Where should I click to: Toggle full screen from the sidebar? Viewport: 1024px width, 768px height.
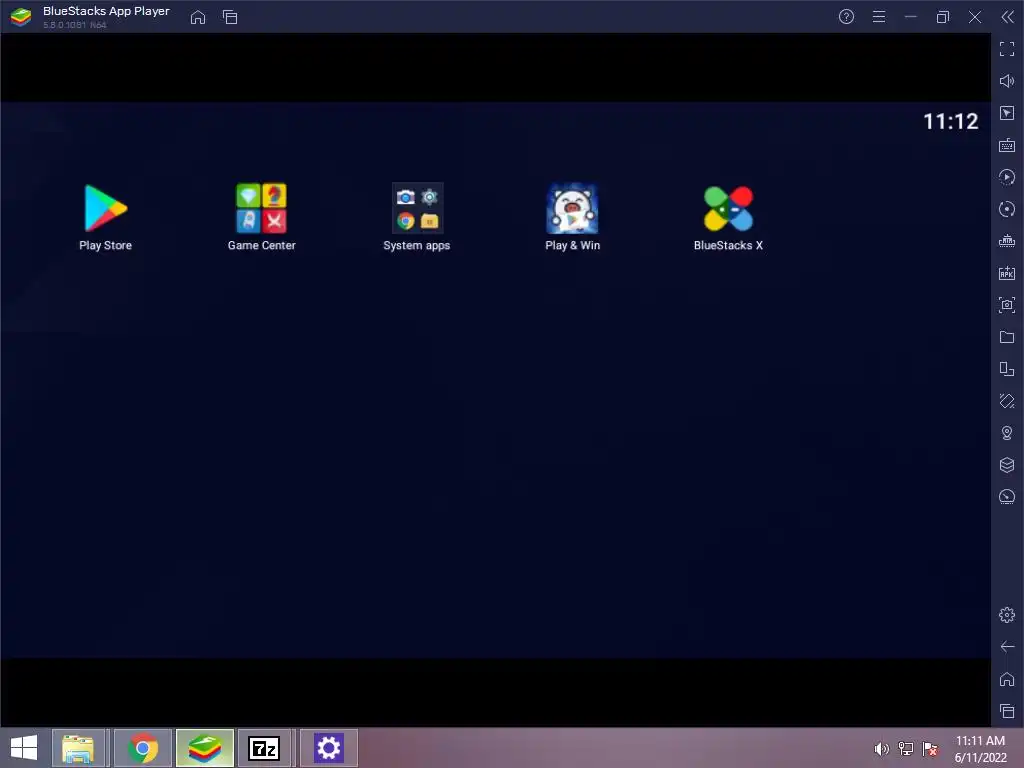tap(1007, 49)
